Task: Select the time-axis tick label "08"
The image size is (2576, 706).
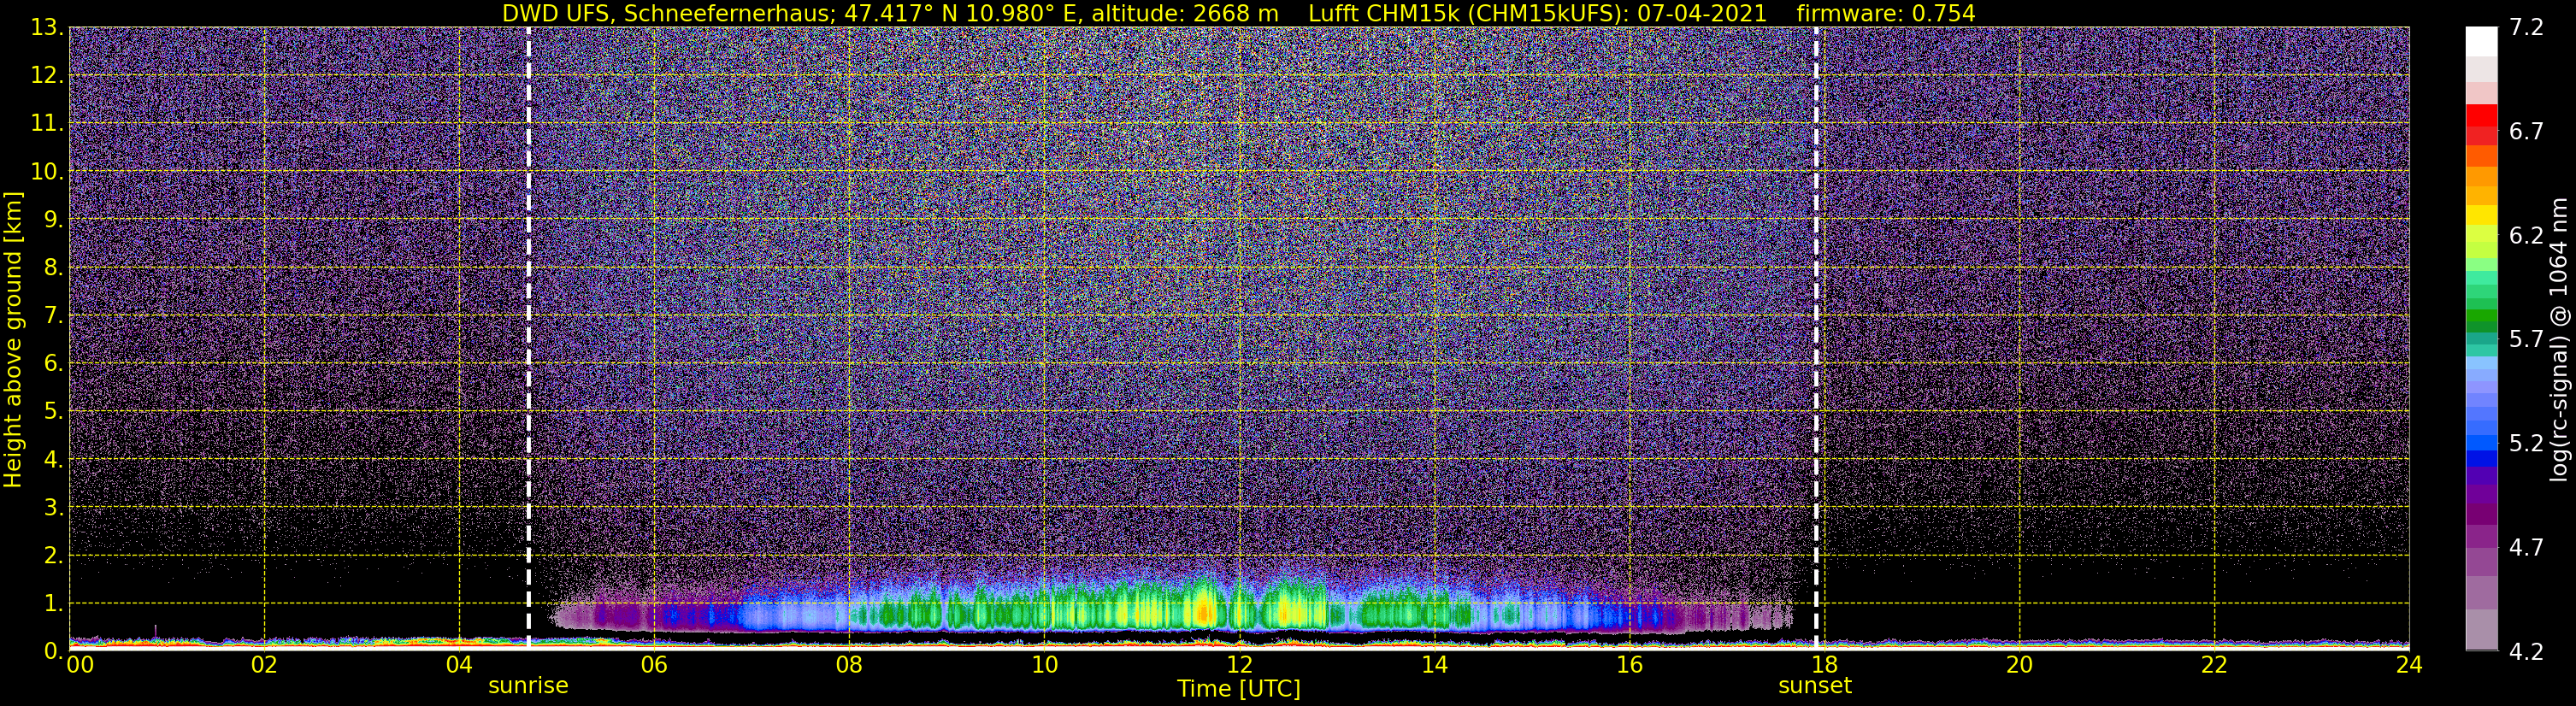Action: 849,665
